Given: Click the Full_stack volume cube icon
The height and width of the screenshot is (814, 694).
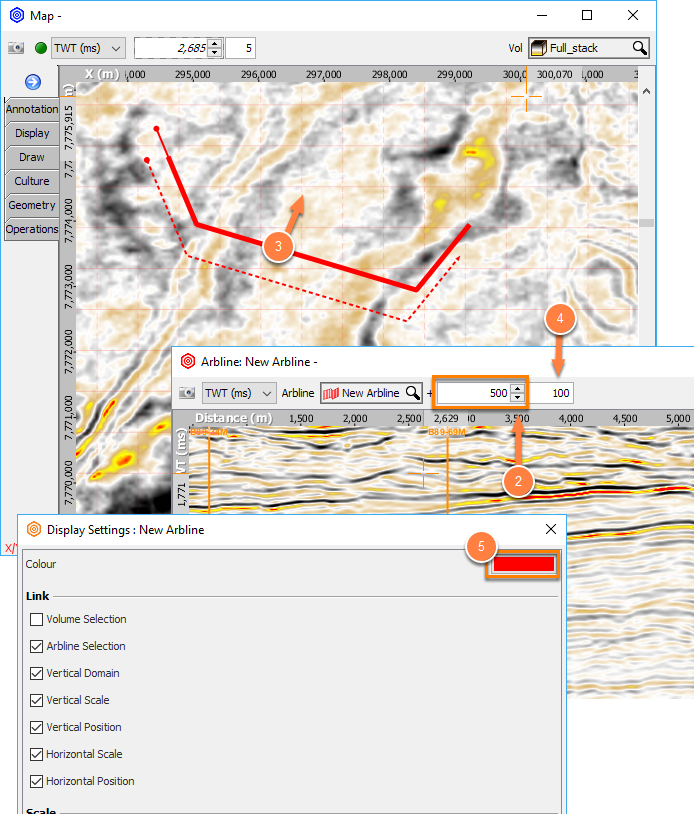Looking at the screenshot, I should [539, 48].
